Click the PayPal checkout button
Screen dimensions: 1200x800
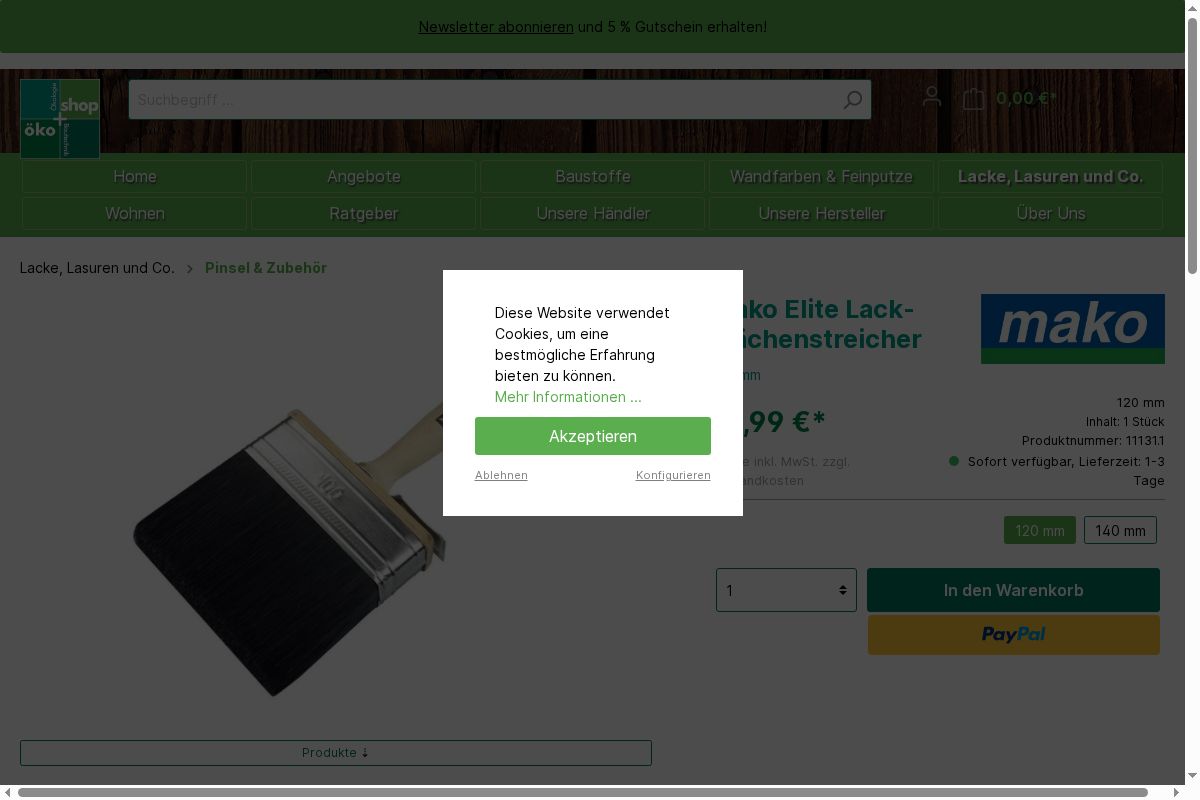coord(1013,635)
